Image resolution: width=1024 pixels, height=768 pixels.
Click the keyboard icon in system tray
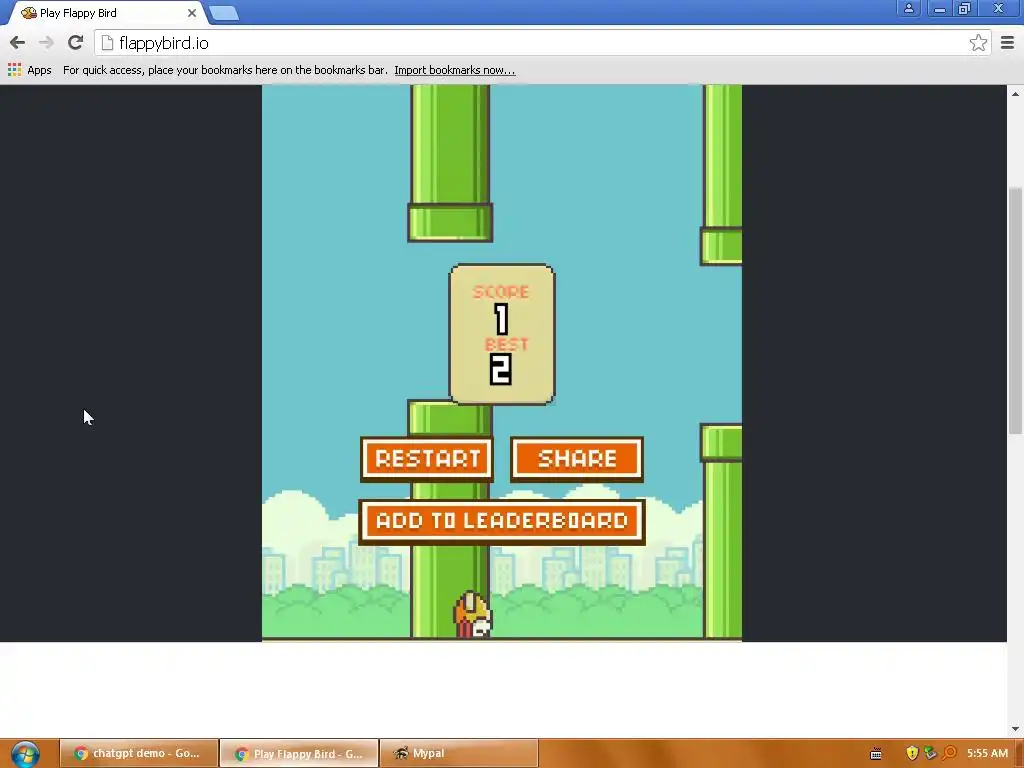(x=876, y=754)
